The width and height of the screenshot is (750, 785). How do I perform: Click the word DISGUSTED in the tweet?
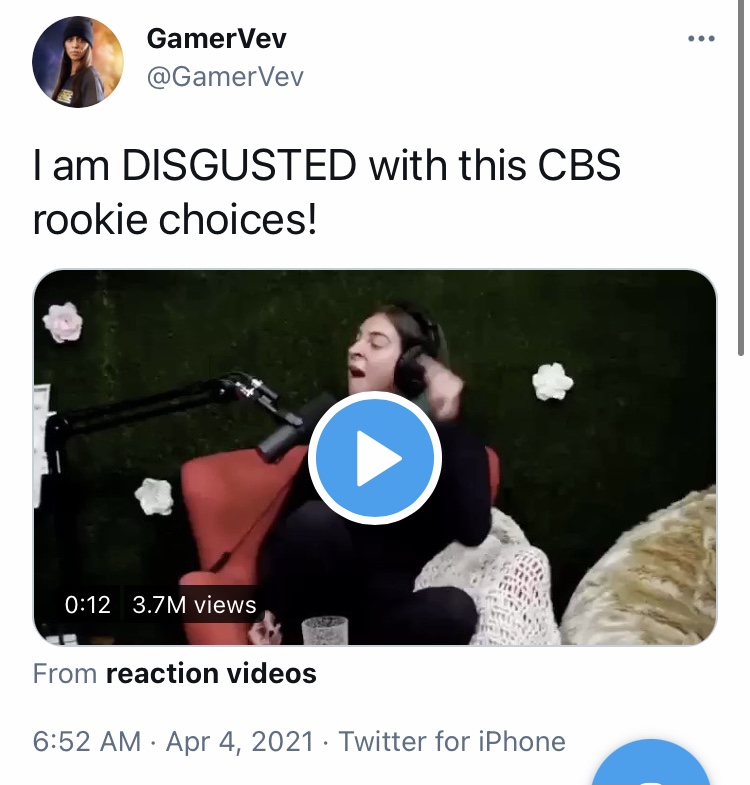pyautogui.click(x=239, y=165)
